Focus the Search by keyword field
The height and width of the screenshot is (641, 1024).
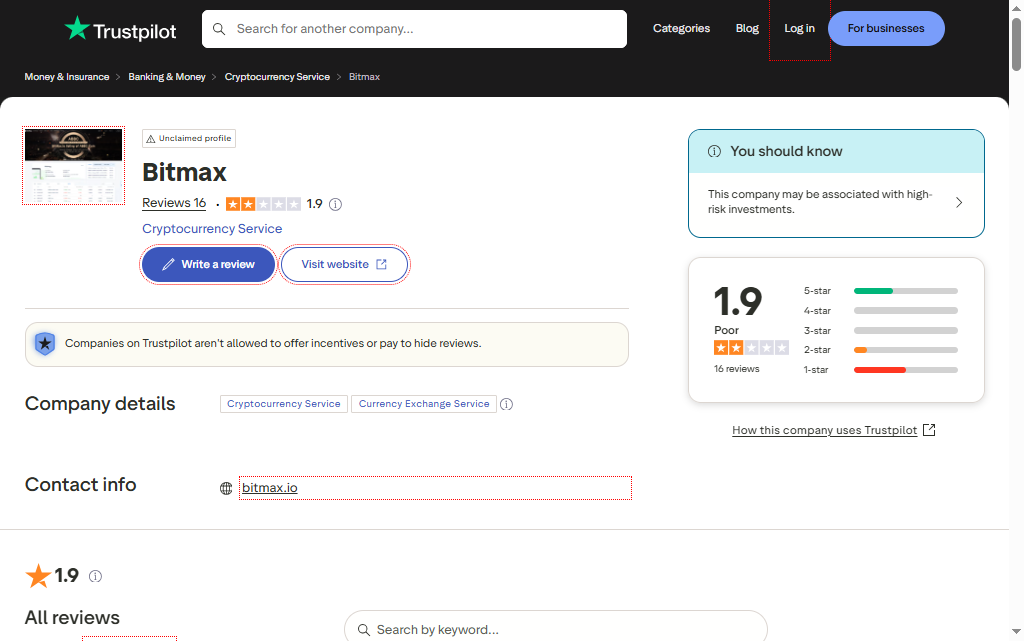tap(556, 629)
